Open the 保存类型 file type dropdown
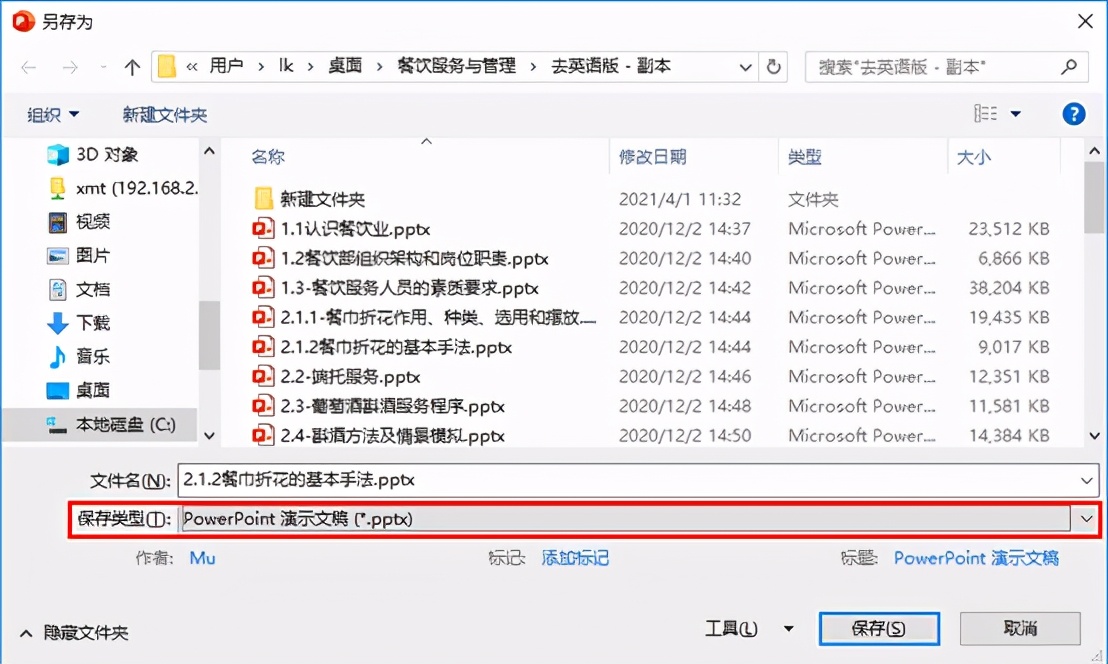The width and height of the screenshot is (1108, 664). [x=1086, y=518]
